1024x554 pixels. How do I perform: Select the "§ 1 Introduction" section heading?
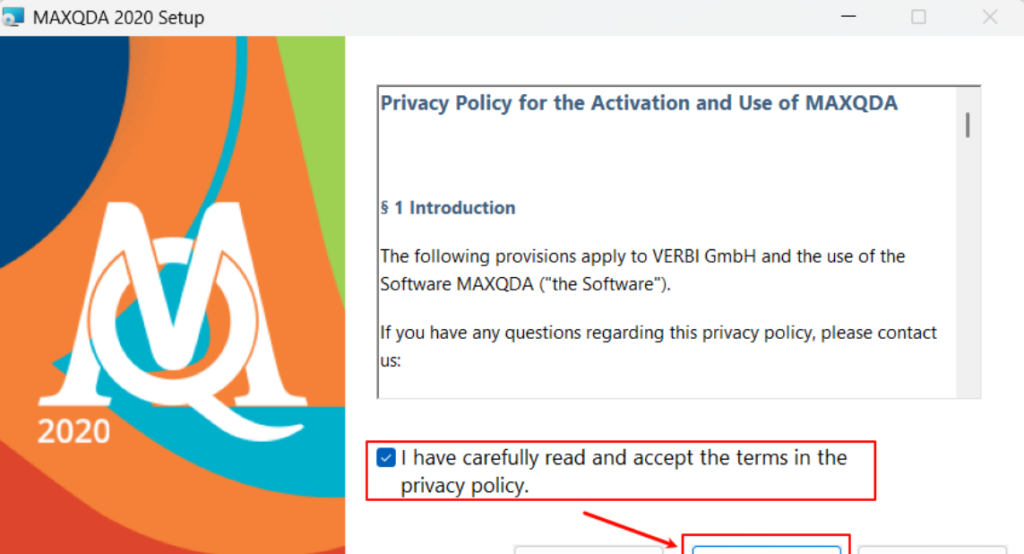point(448,208)
